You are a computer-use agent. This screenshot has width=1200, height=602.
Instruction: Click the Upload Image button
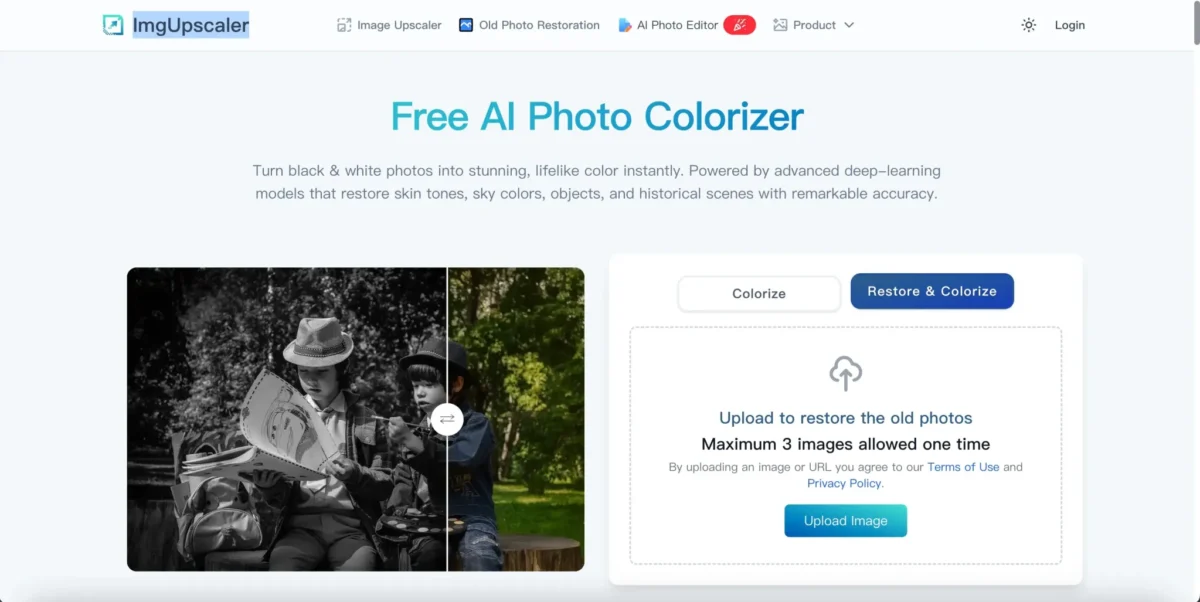(x=846, y=521)
